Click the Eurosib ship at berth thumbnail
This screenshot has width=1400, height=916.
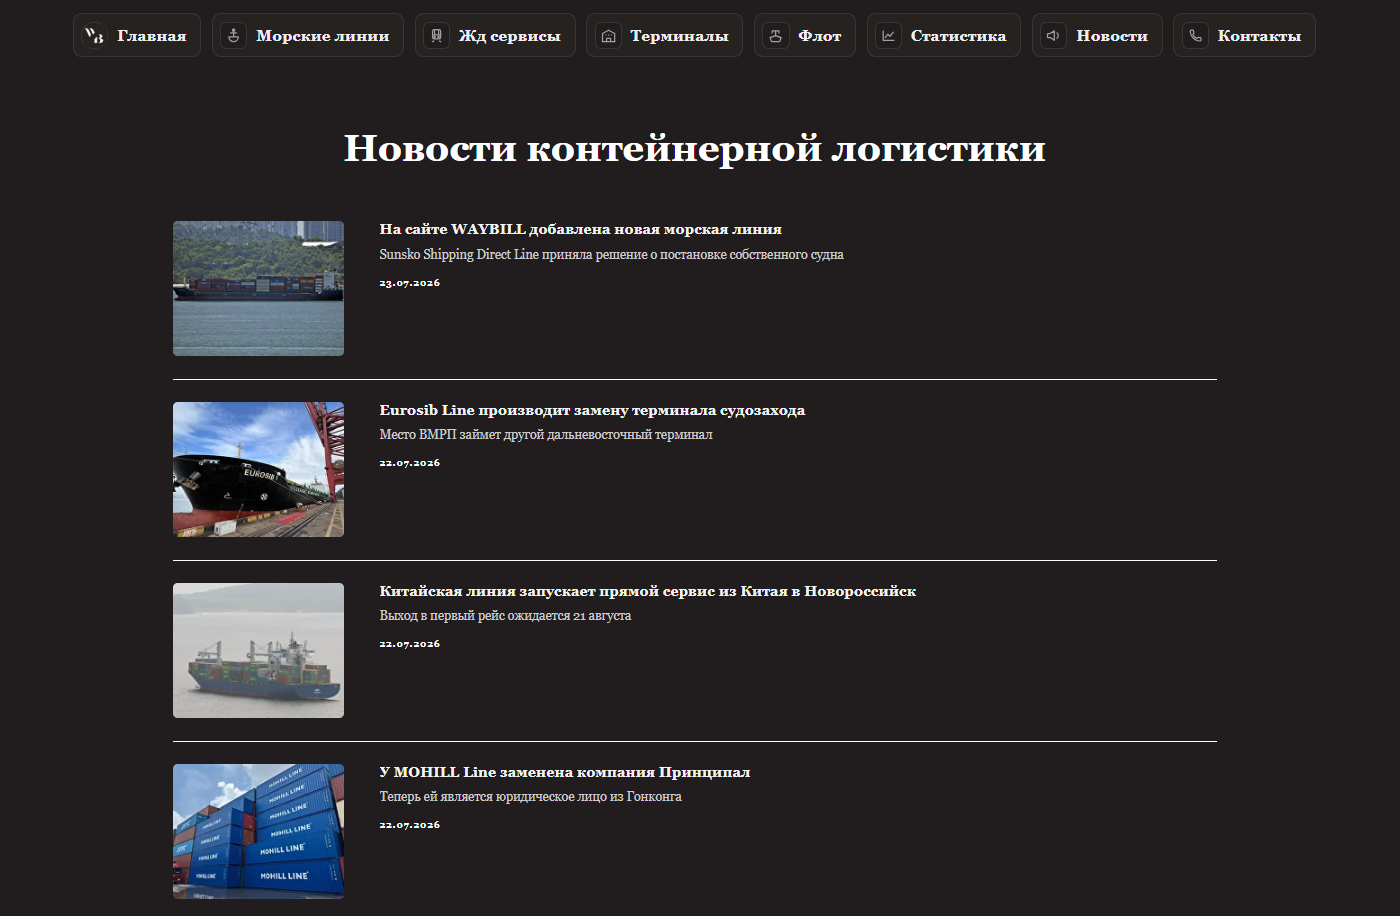pyautogui.click(x=258, y=469)
